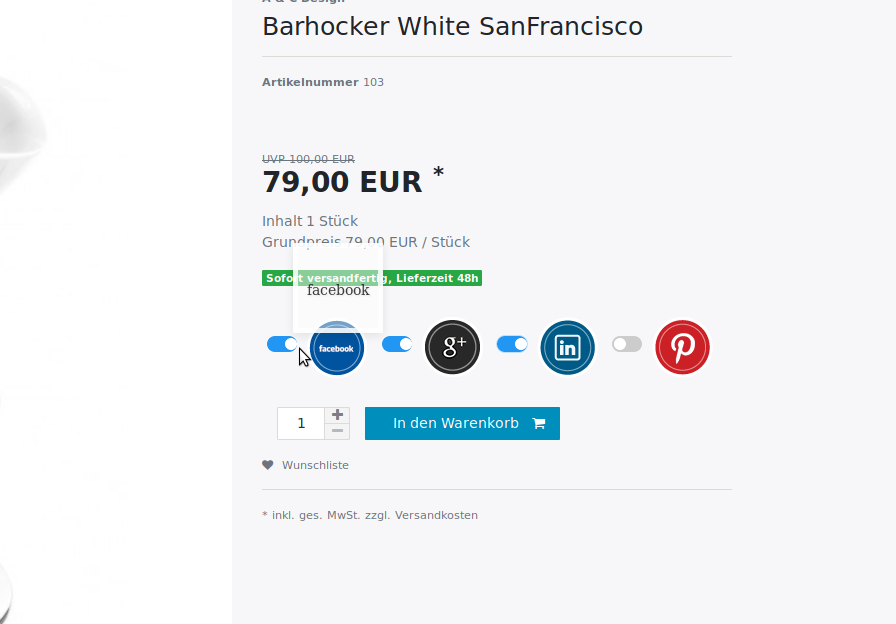Disable the Facebook sharing toggle

click(x=282, y=344)
